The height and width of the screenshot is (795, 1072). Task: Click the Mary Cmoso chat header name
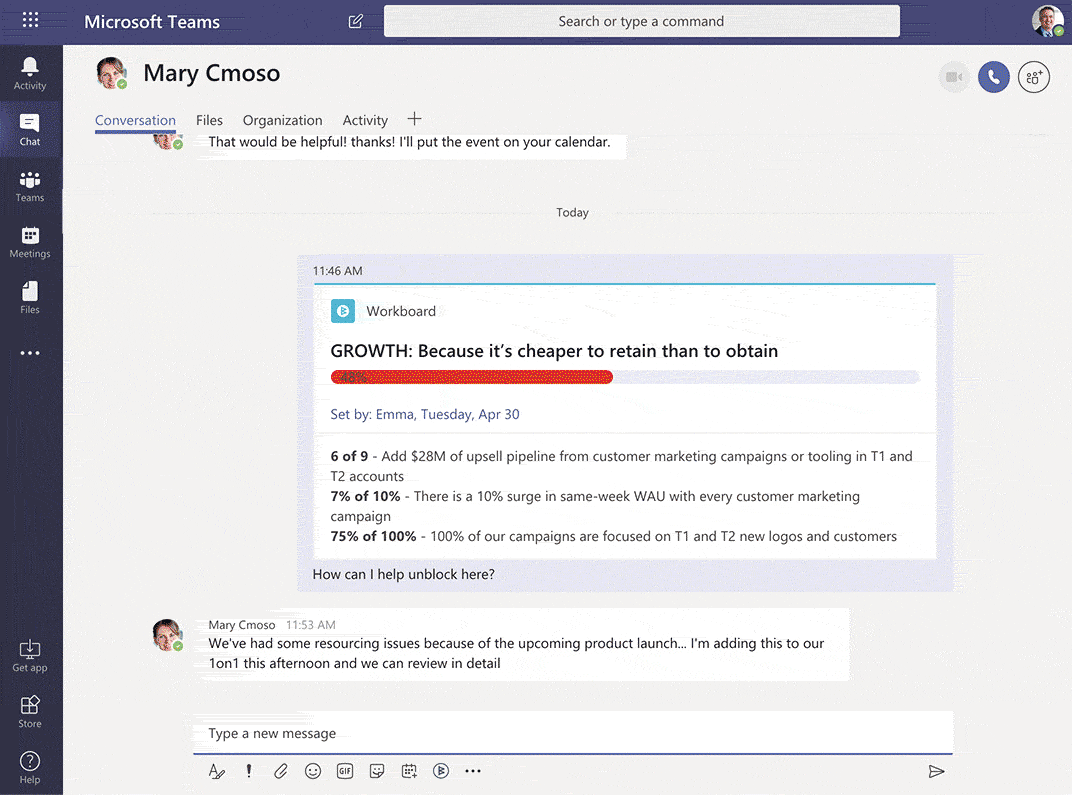click(212, 73)
